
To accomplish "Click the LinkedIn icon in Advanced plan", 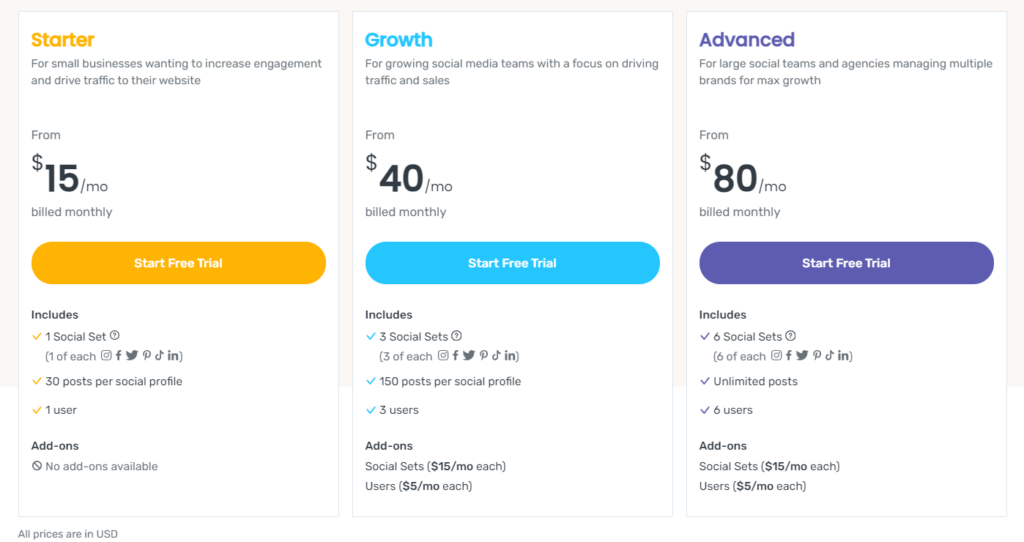I will pyautogui.click(x=843, y=355).
